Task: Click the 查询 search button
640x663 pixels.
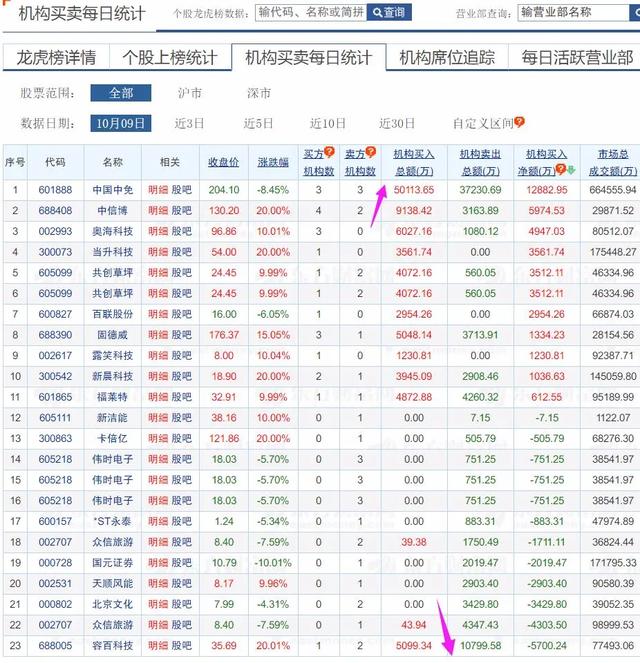Action: 389,13
